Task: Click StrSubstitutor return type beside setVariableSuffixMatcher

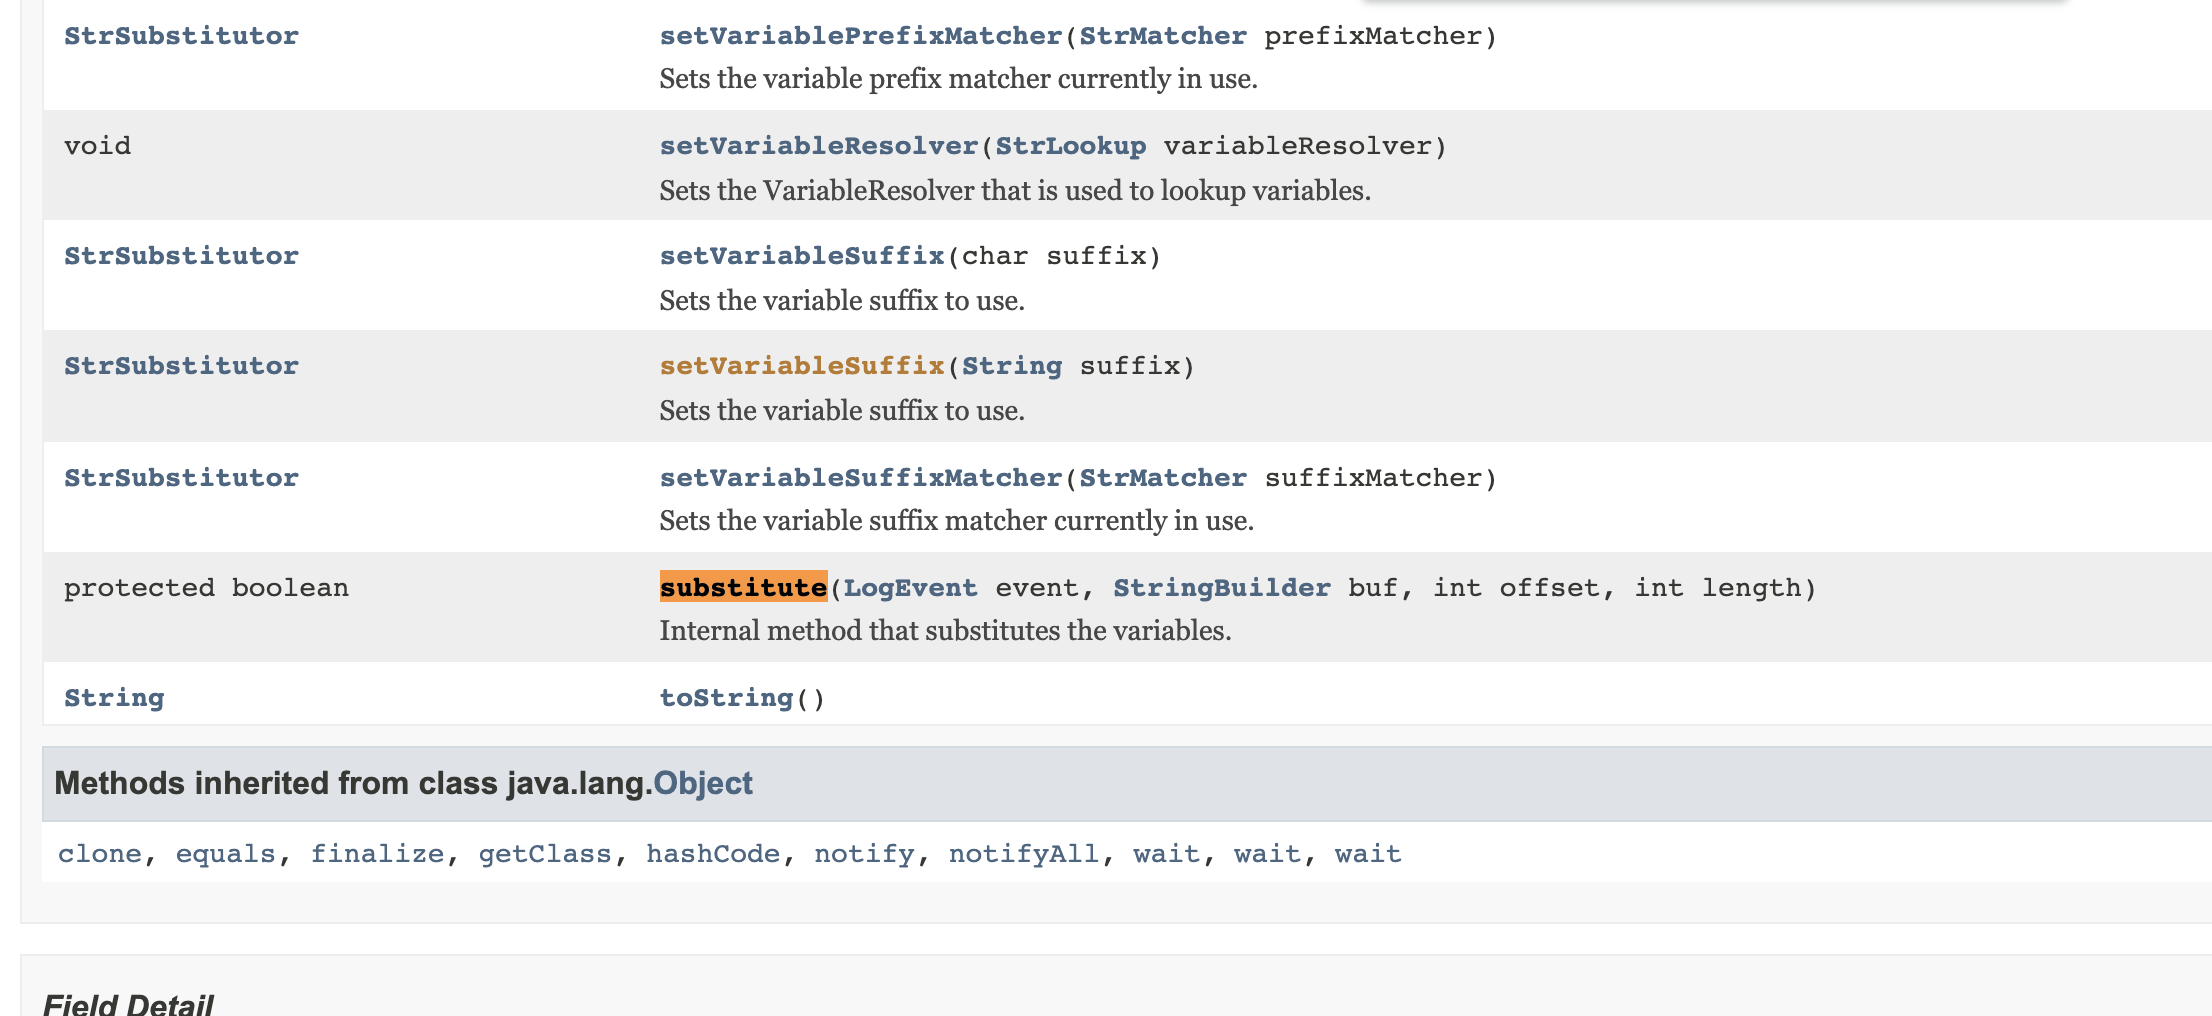Action: [181, 478]
